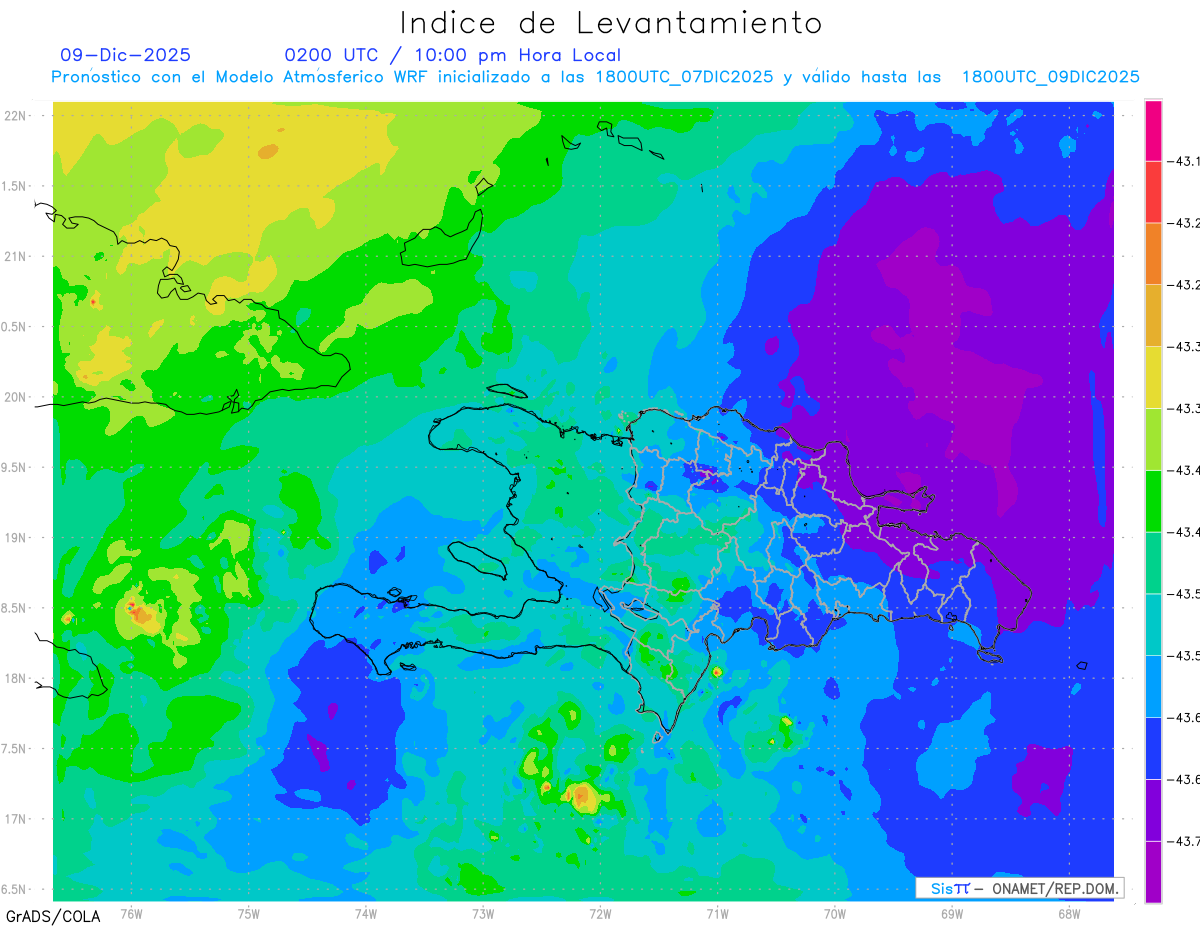Click the '18N' latitude label
Viewport: 1200px width, 927px height.
(x=16, y=678)
